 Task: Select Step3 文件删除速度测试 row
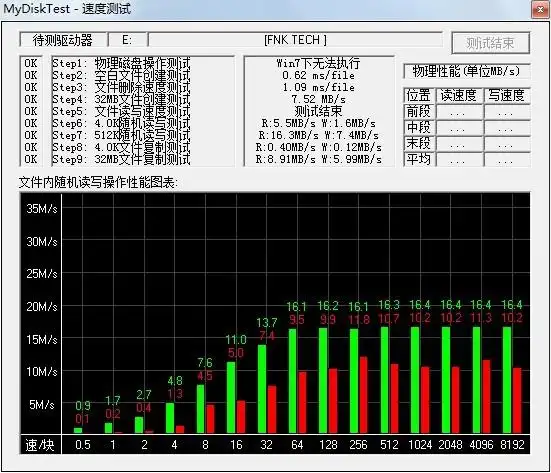[121, 88]
